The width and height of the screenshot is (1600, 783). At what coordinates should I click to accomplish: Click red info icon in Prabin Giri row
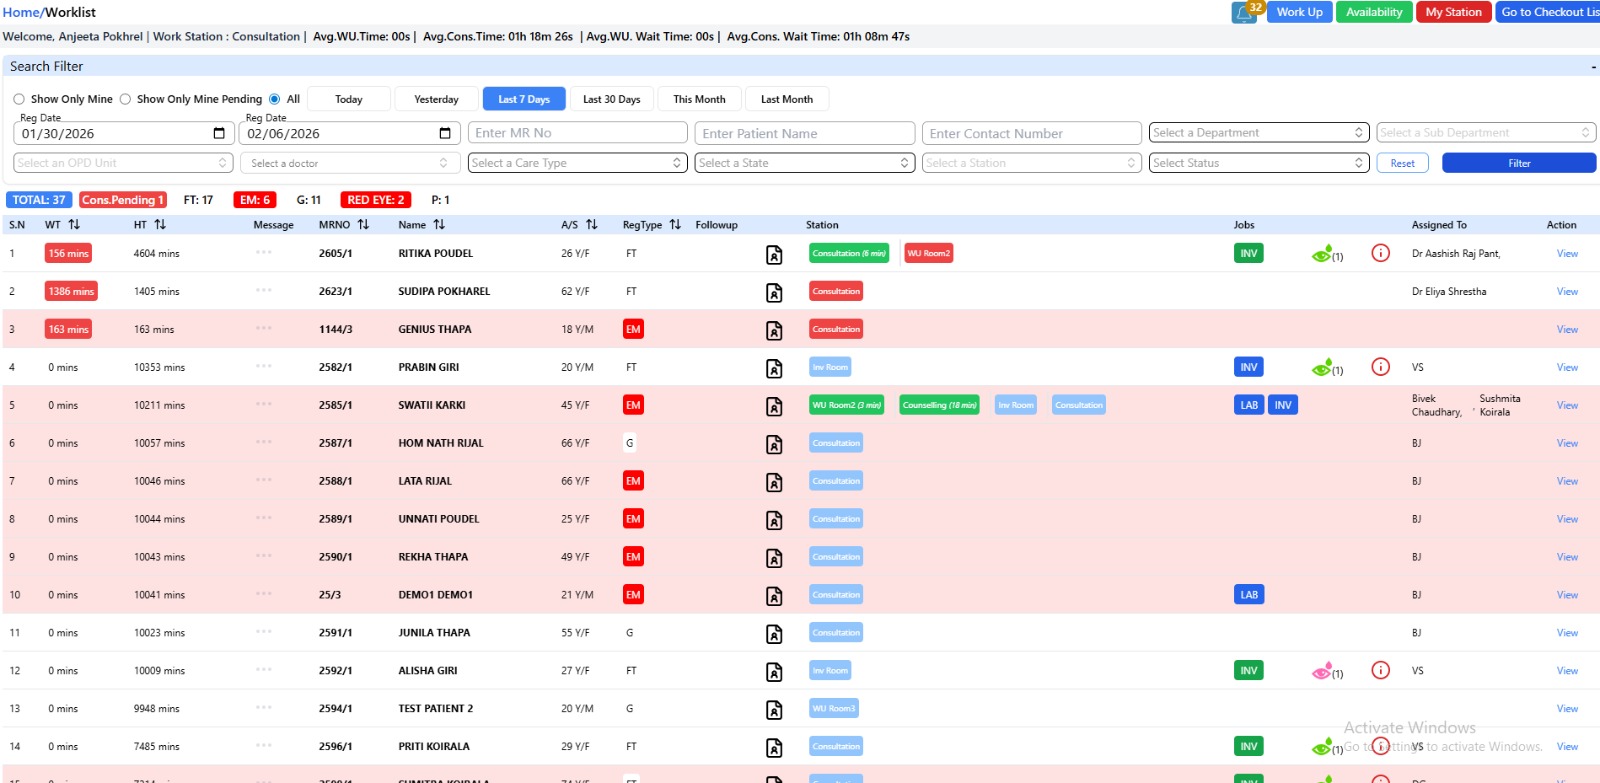tap(1380, 367)
